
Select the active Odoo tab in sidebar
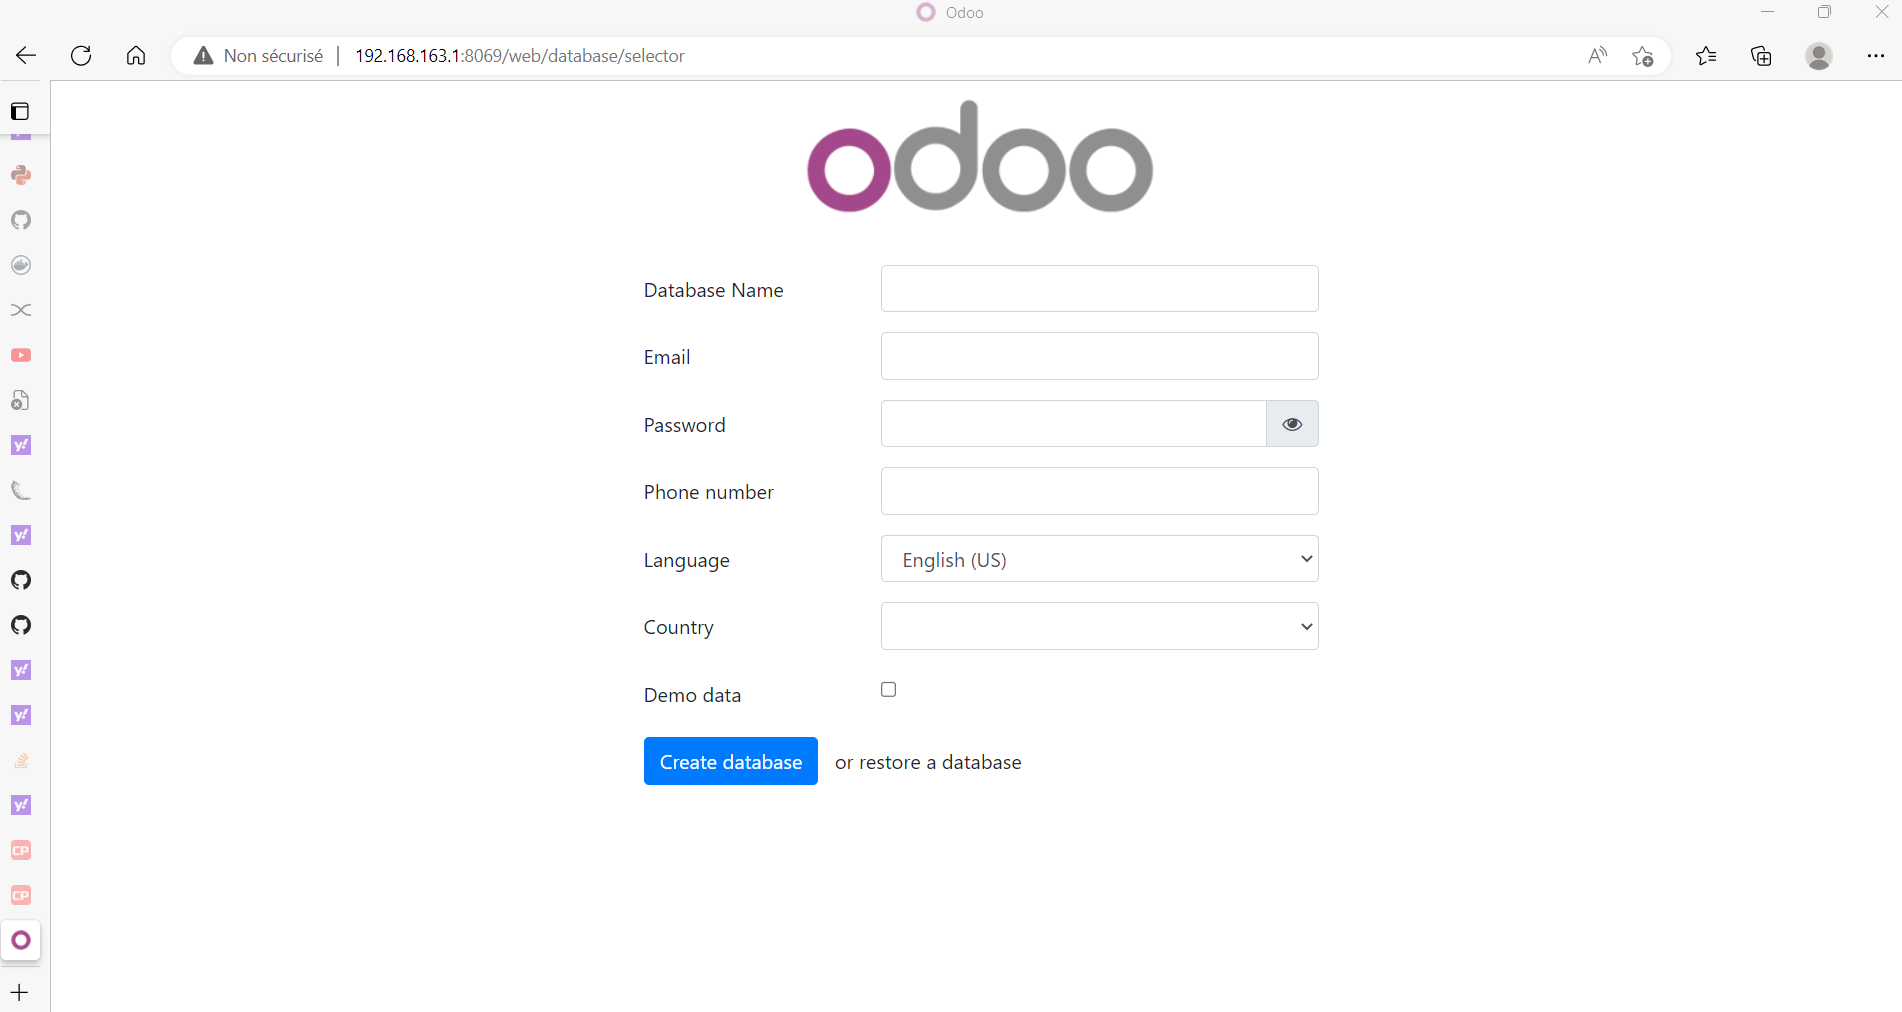20,940
